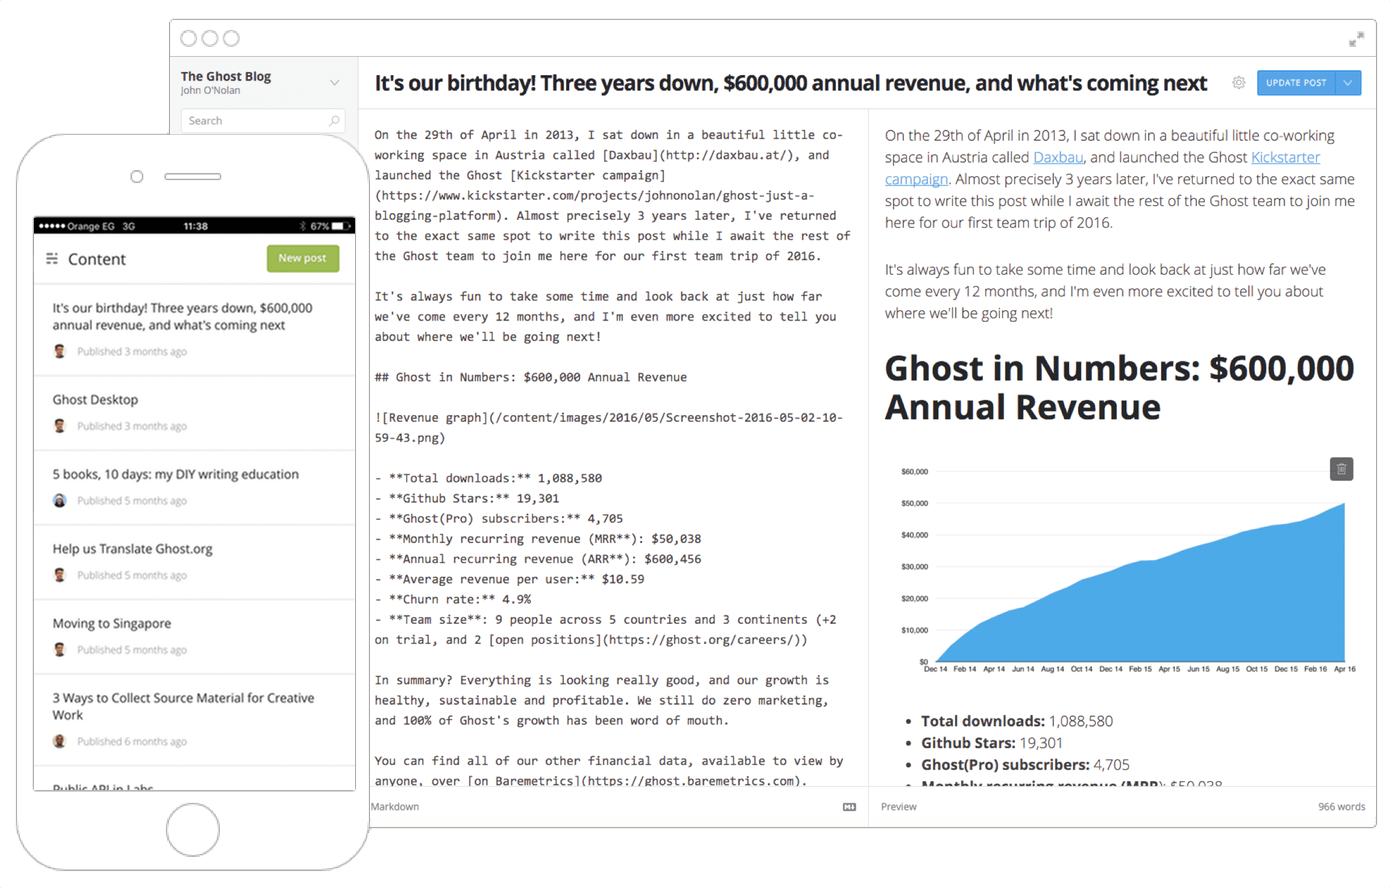The image size is (1390, 888).
Task: Switch to the Markdown pane
Action: coord(394,806)
